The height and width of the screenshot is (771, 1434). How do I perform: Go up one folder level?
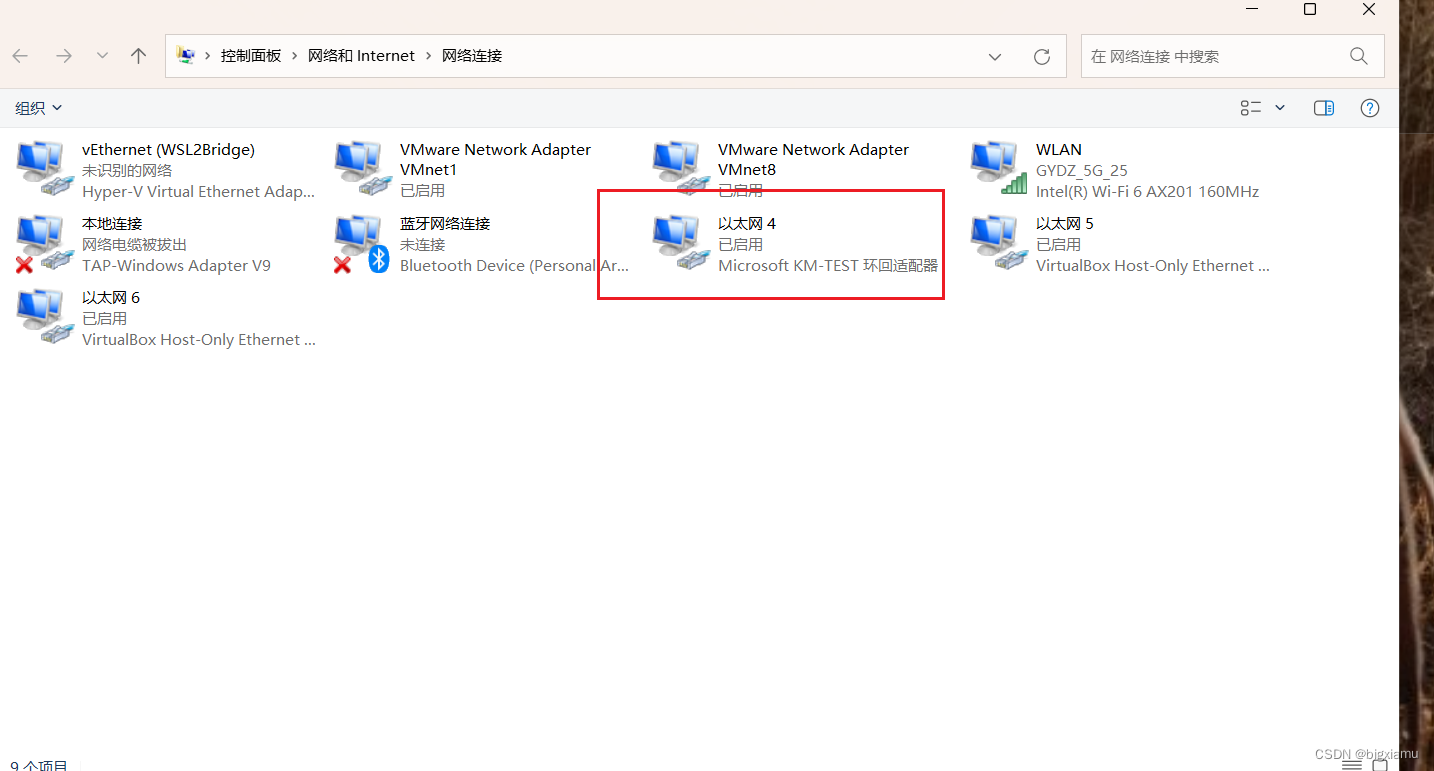[139, 56]
